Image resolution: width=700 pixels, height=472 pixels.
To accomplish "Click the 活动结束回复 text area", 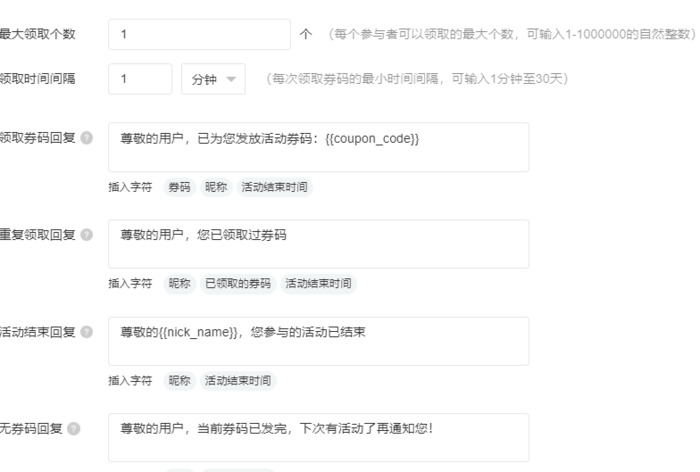I will [x=318, y=341].
